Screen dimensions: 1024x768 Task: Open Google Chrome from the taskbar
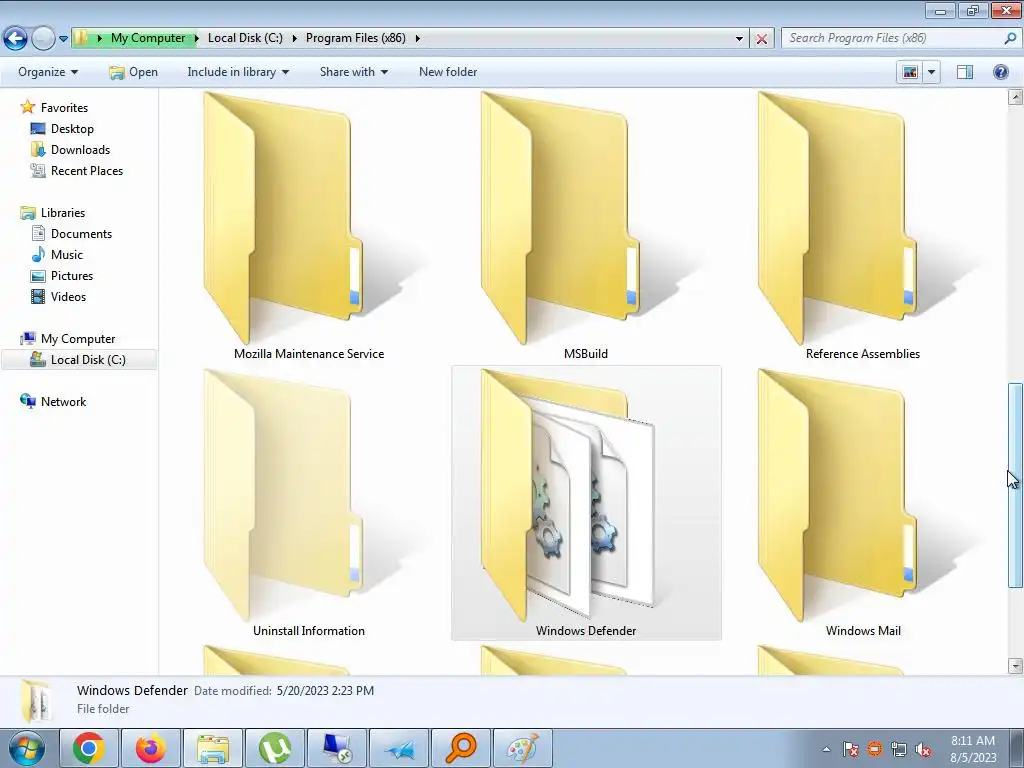click(x=89, y=748)
